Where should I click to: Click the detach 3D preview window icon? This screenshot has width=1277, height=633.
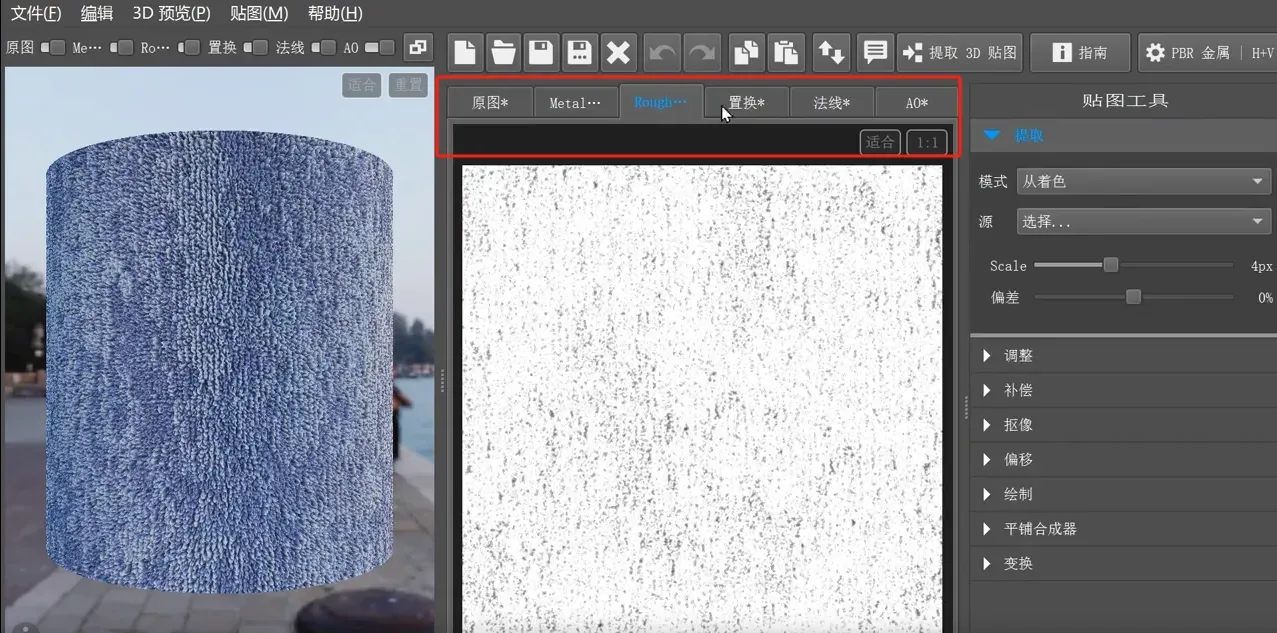pos(417,47)
